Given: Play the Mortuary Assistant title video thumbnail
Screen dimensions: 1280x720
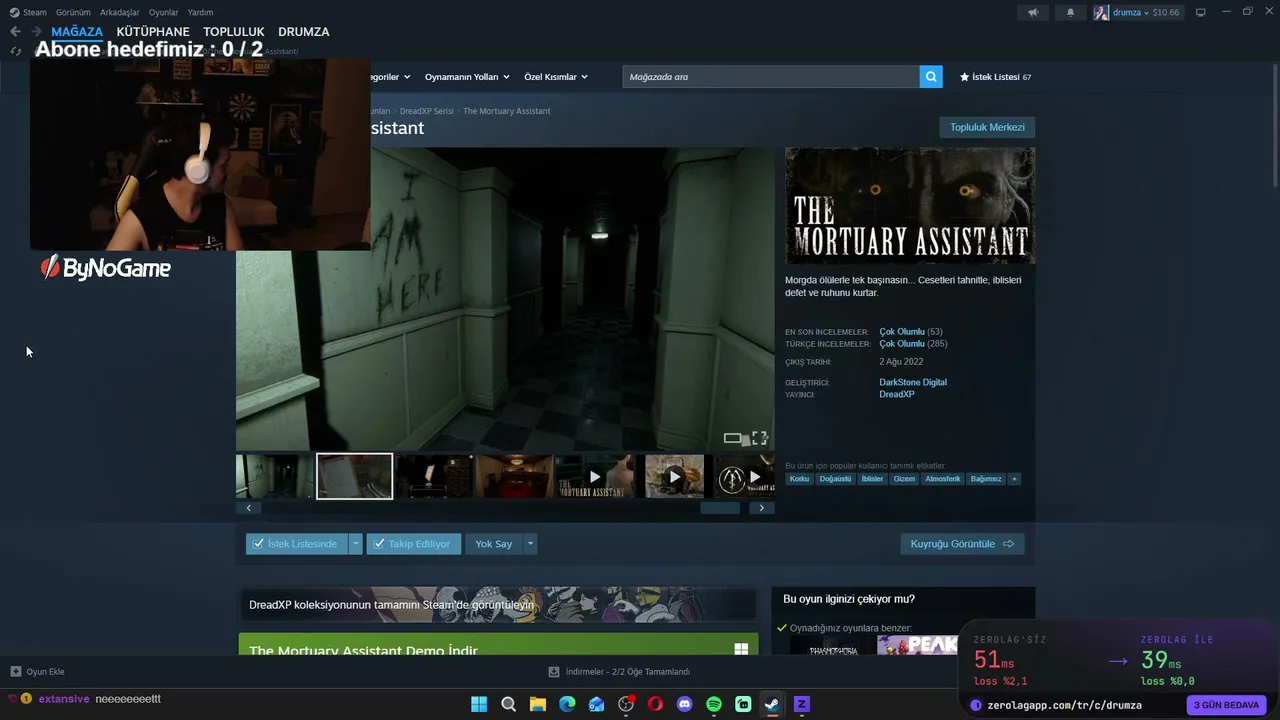Looking at the screenshot, I should [x=595, y=476].
